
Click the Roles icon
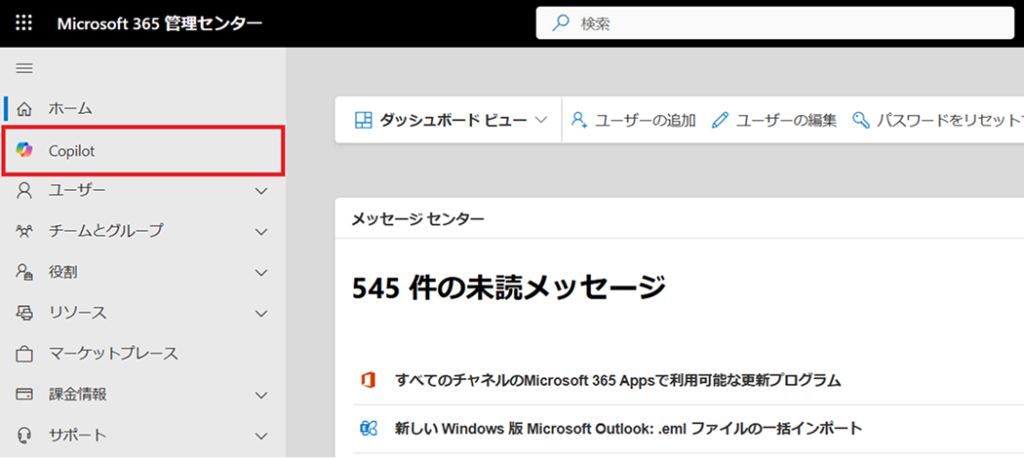[24, 272]
